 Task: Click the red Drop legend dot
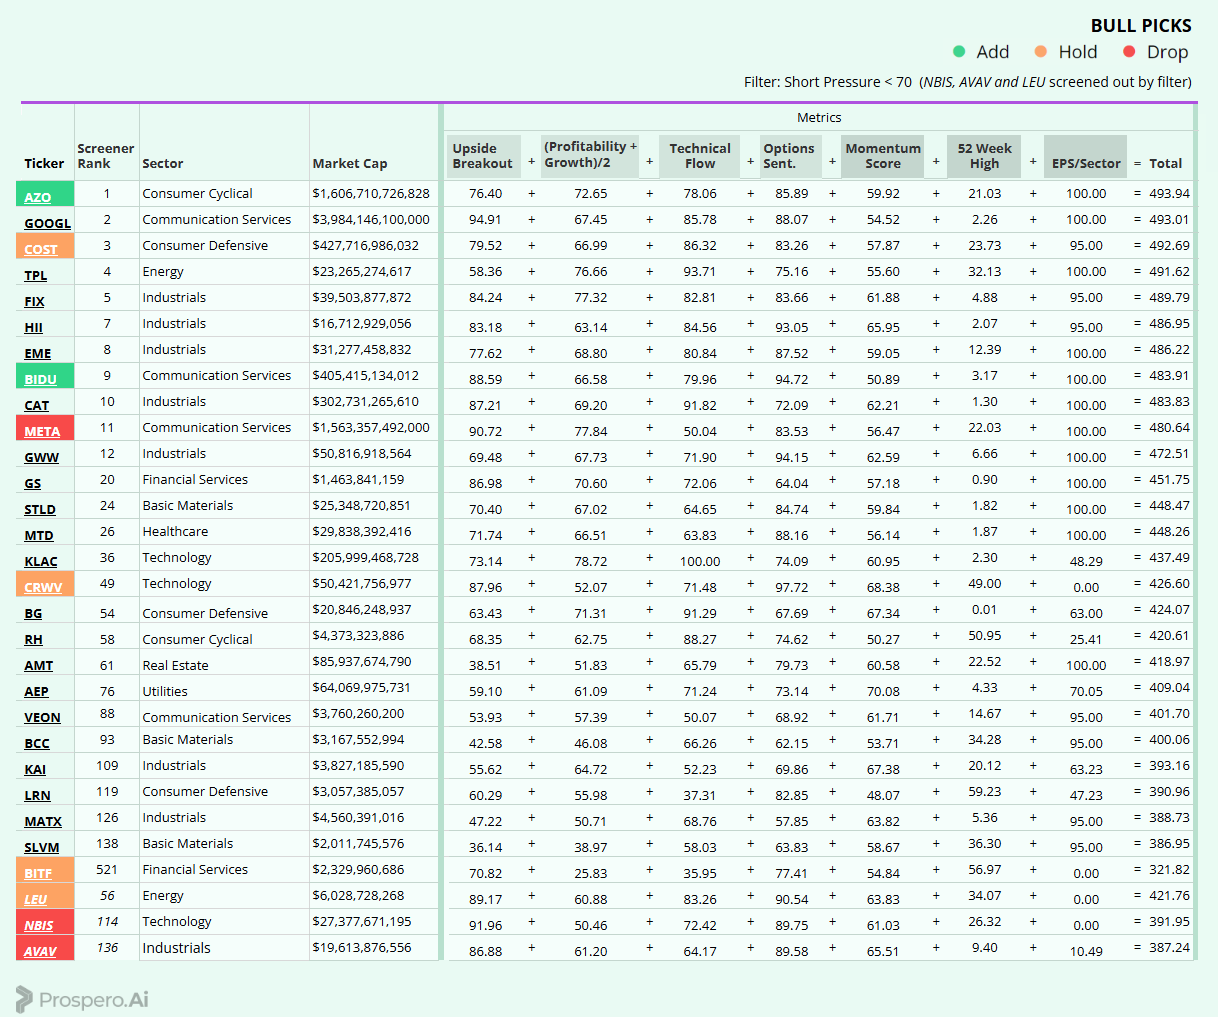point(1129,52)
